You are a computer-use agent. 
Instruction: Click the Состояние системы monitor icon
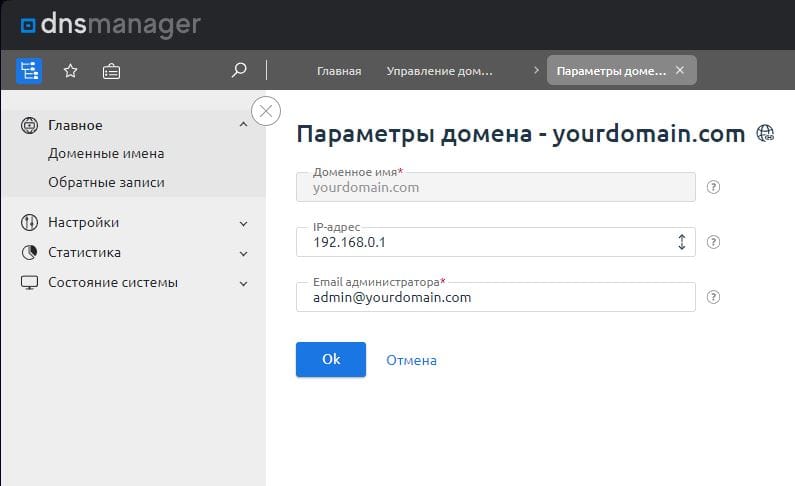[29, 282]
